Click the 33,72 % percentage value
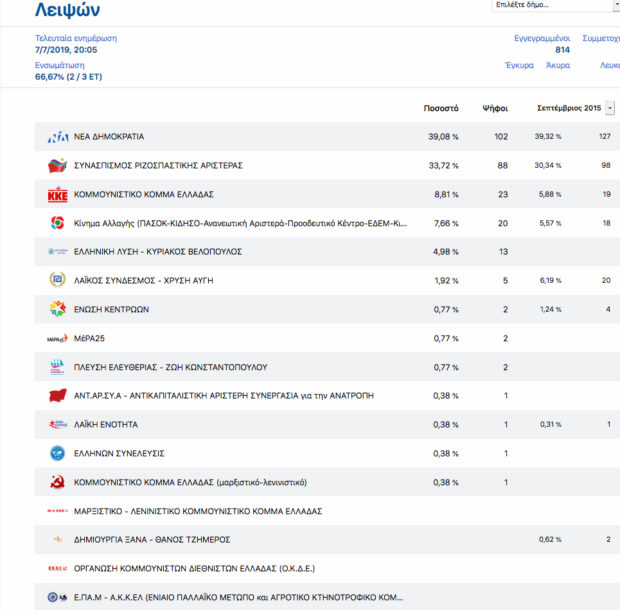Image resolution: width=620 pixels, height=610 pixels. click(444, 165)
